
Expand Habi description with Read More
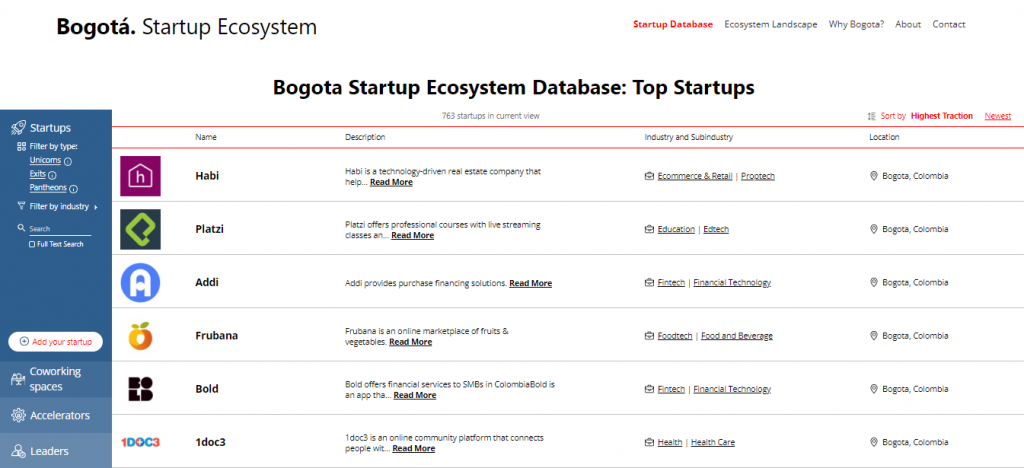[x=391, y=183]
